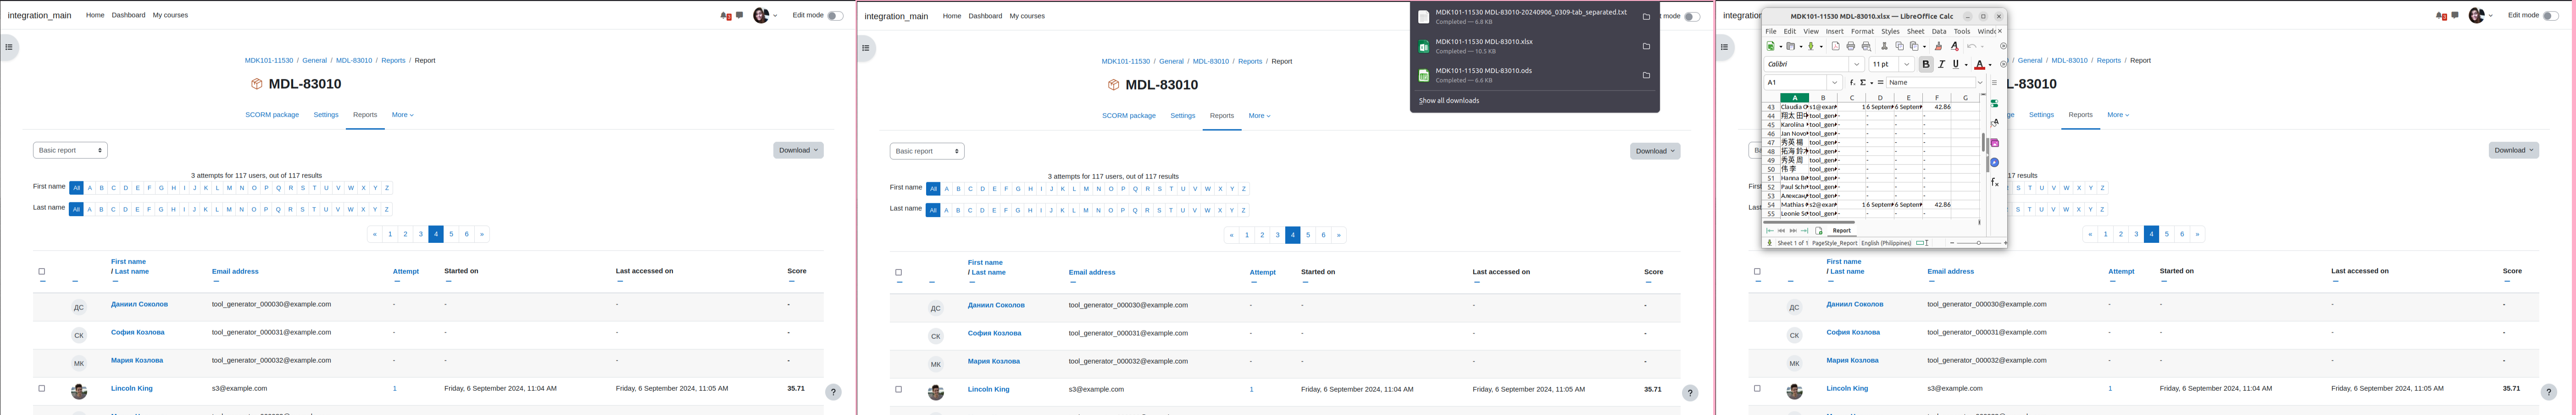Click the Paste icon in Calc toolbar
The height and width of the screenshot is (415, 2576).
coord(1914,46)
